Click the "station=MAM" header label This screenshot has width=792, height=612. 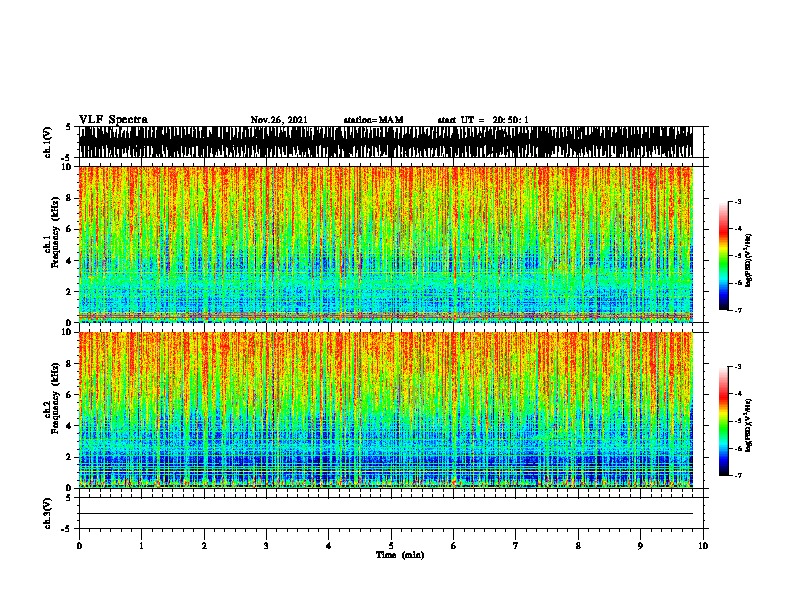coord(373,120)
